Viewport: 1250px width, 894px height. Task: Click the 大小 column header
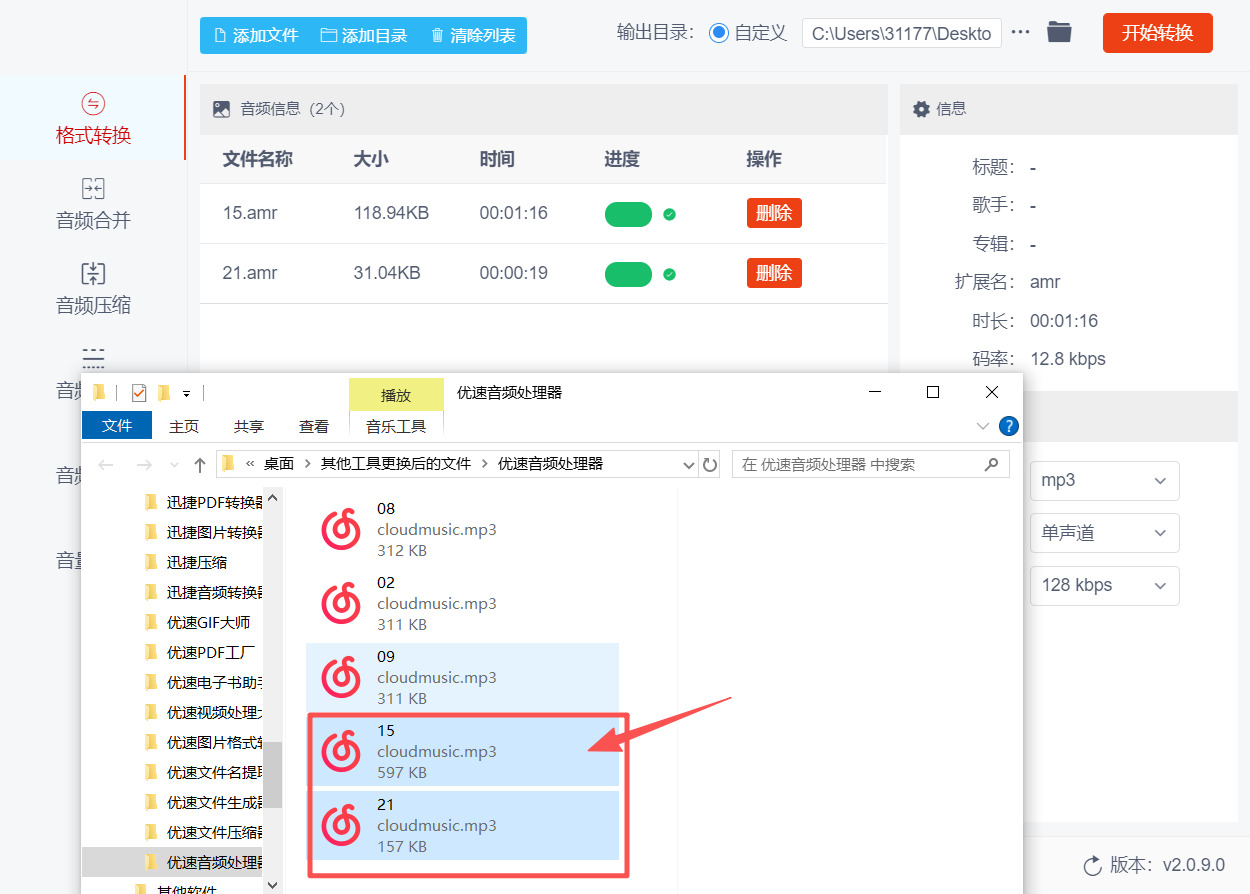point(371,159)
